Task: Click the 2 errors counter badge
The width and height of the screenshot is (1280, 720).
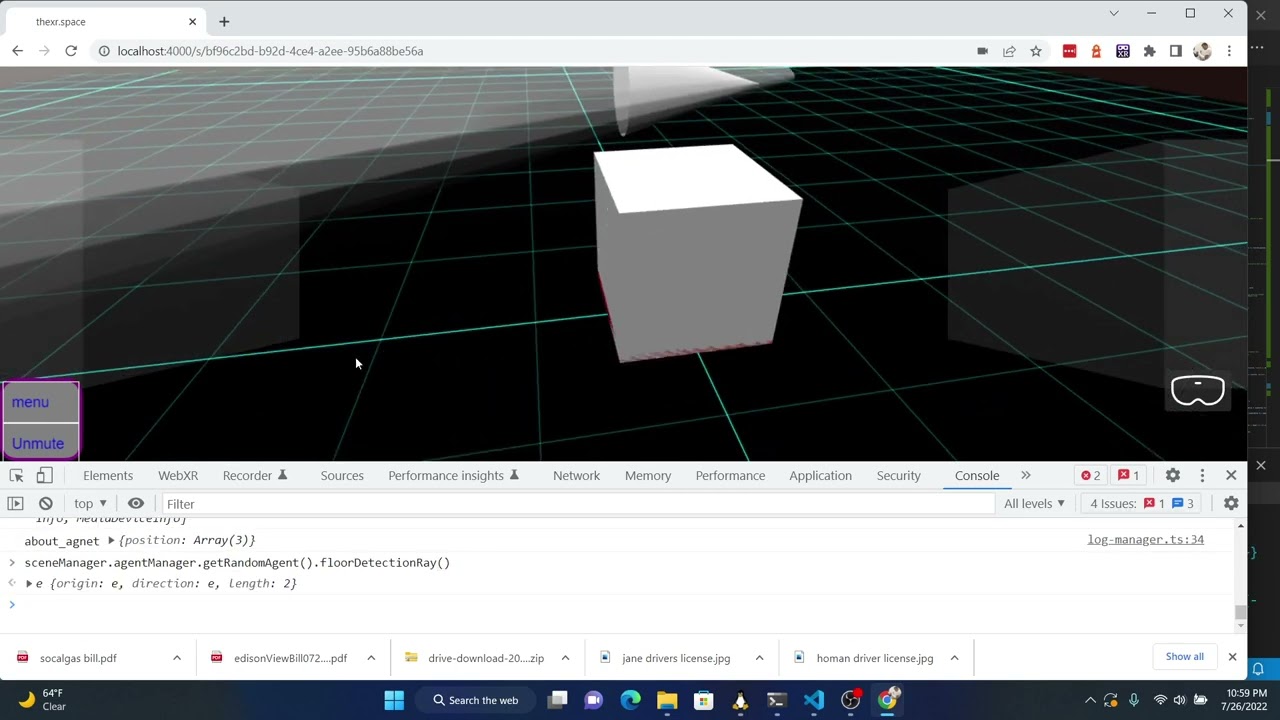Action: [x=1090, y=475]
